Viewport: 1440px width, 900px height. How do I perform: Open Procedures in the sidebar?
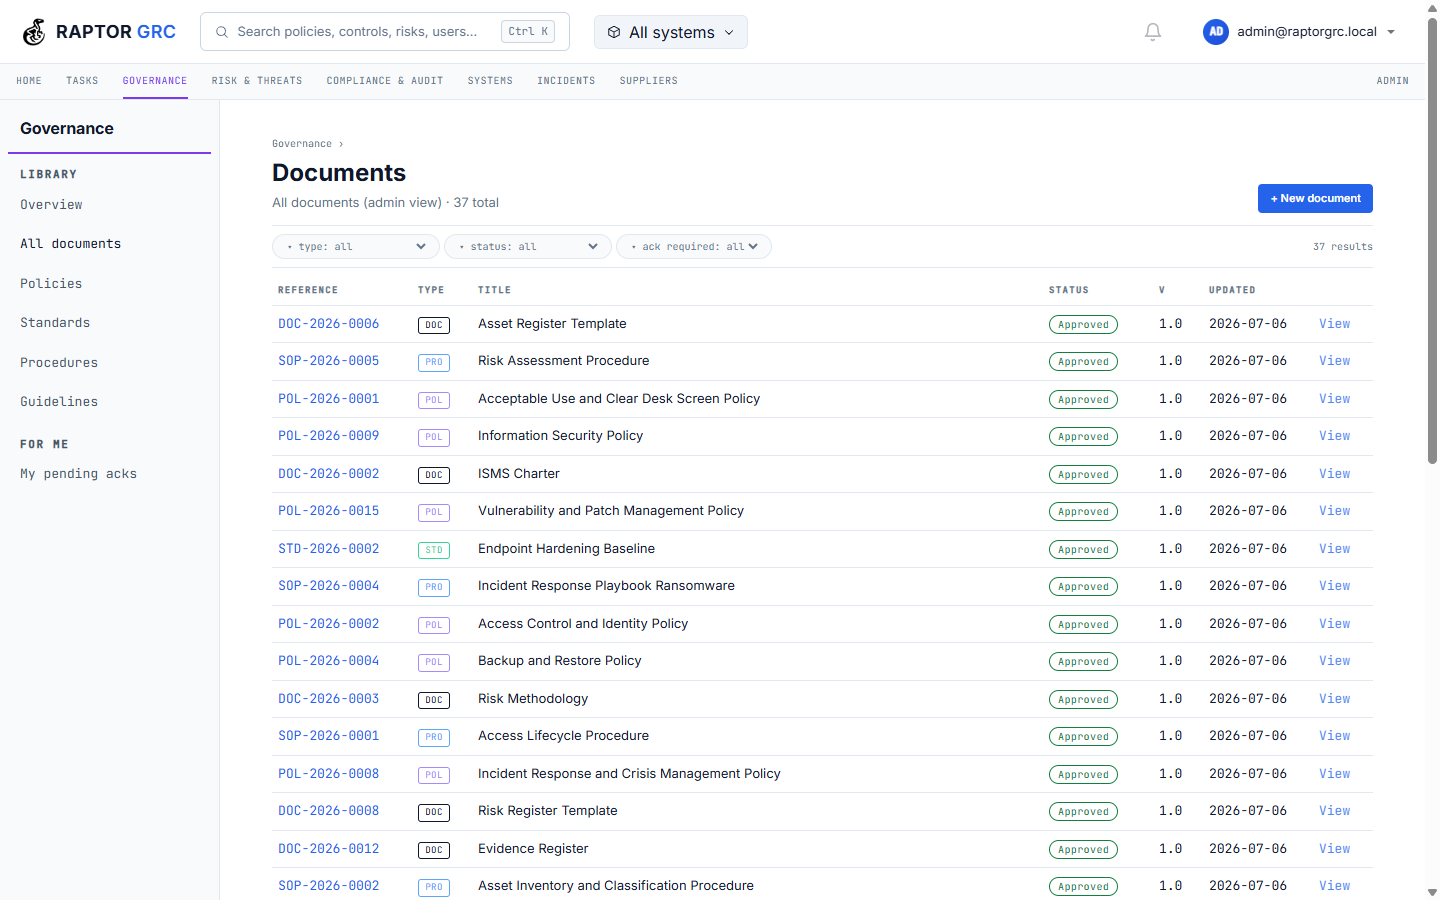tap(59, 363)
